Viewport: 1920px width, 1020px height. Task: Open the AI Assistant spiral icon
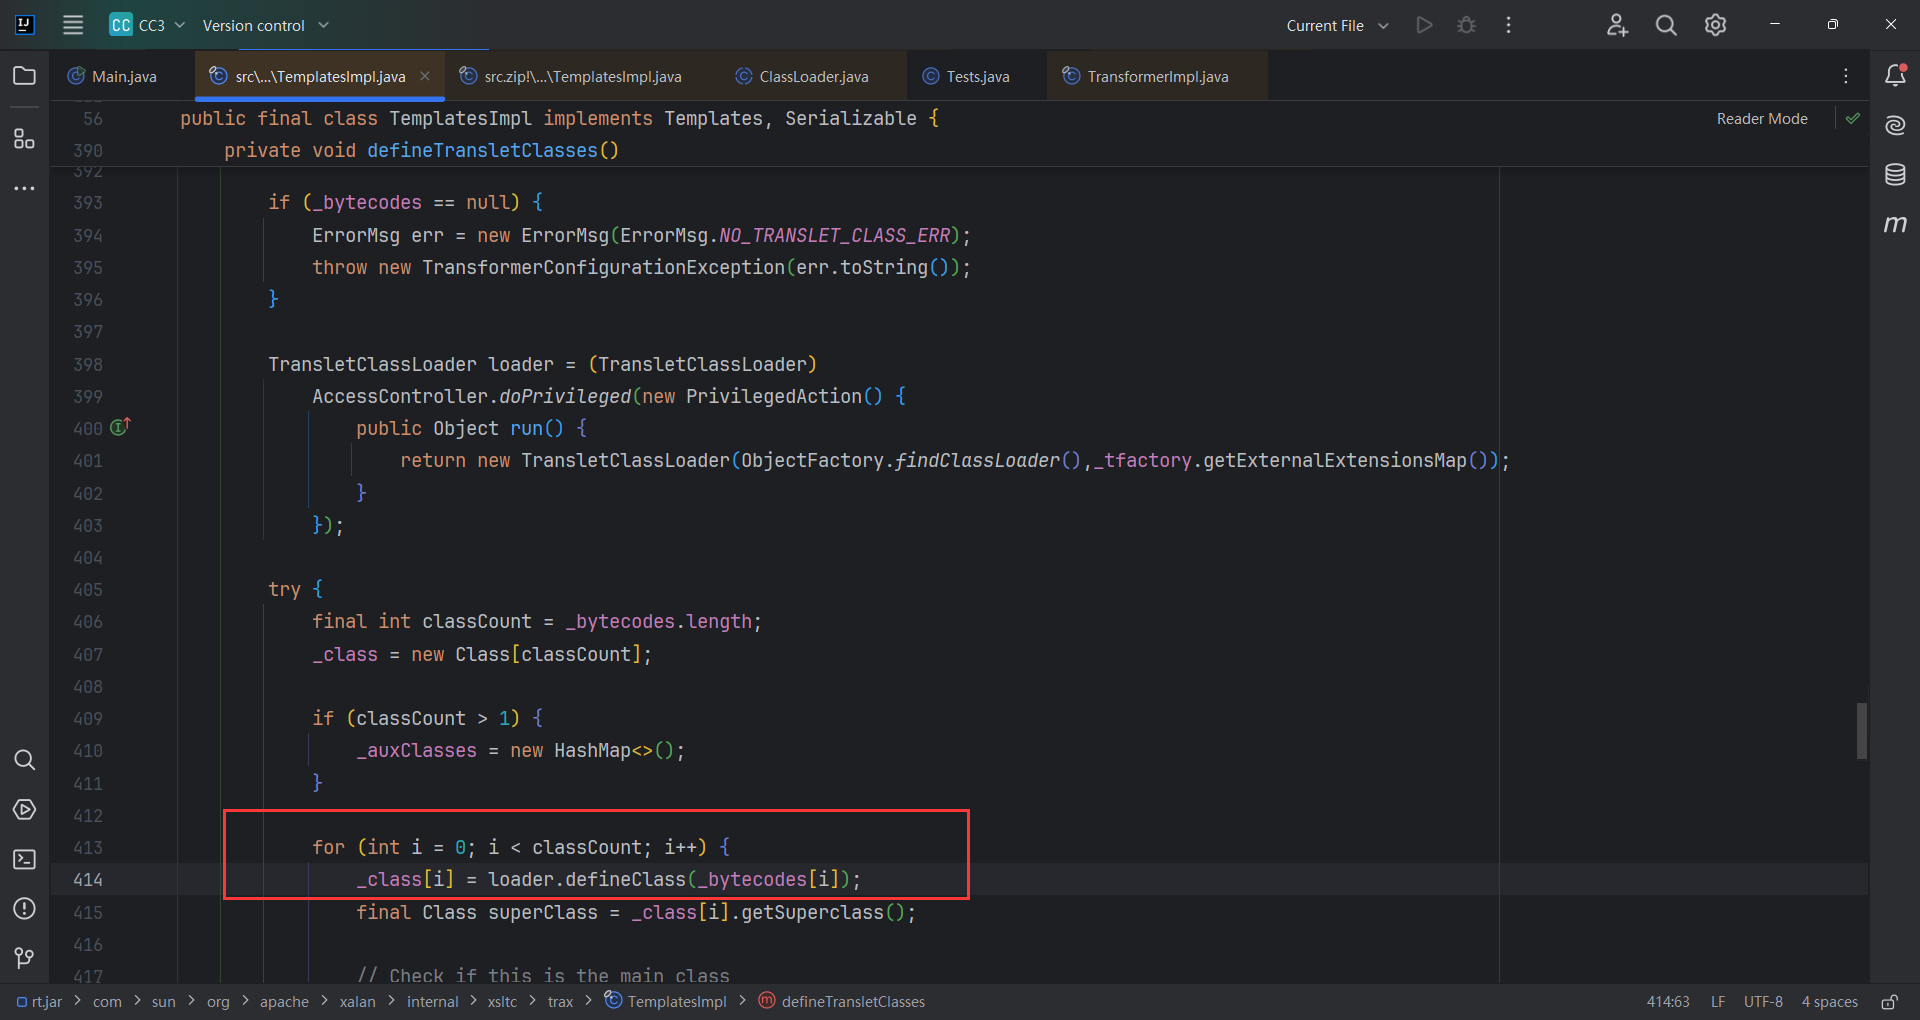1895,125
